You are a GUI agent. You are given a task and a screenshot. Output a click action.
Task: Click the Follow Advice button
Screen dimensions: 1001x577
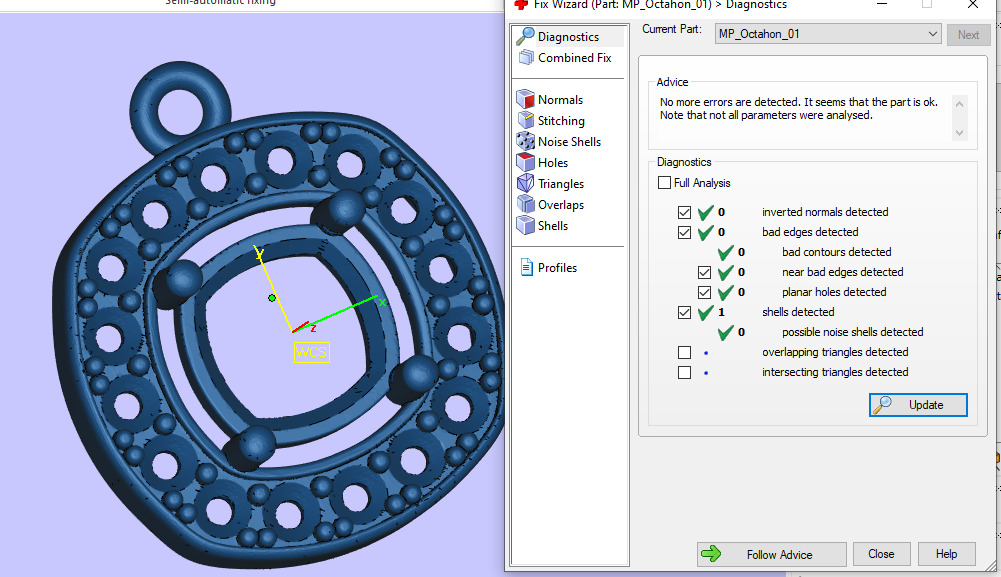coord(772,554)
